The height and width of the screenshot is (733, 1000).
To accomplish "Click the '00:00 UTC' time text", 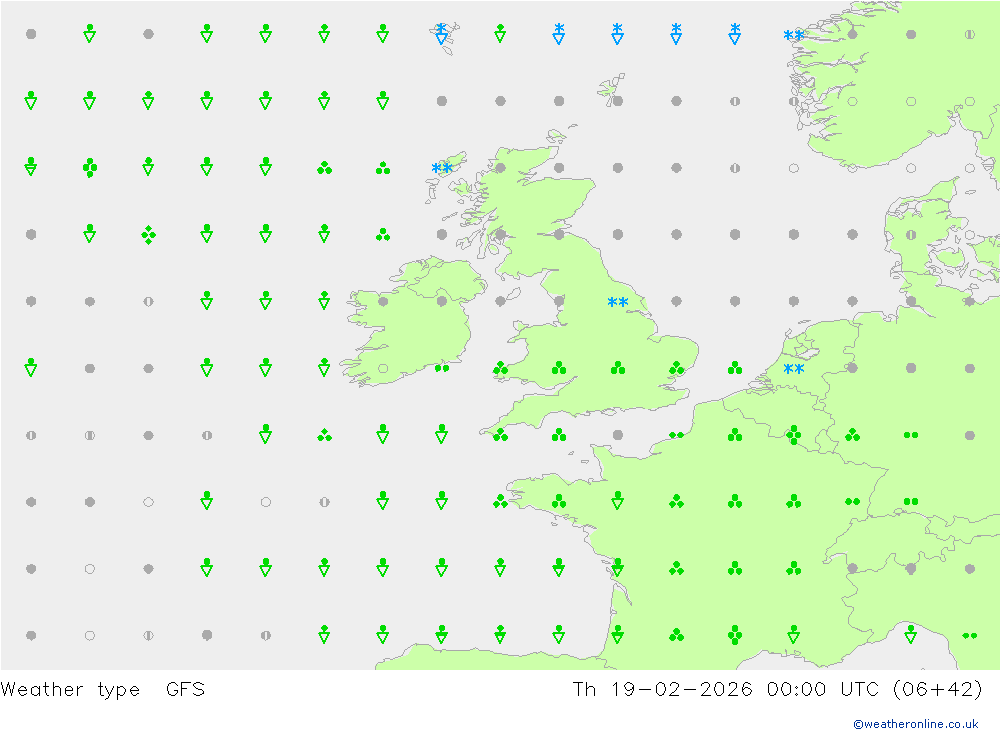I will point(823,690).
